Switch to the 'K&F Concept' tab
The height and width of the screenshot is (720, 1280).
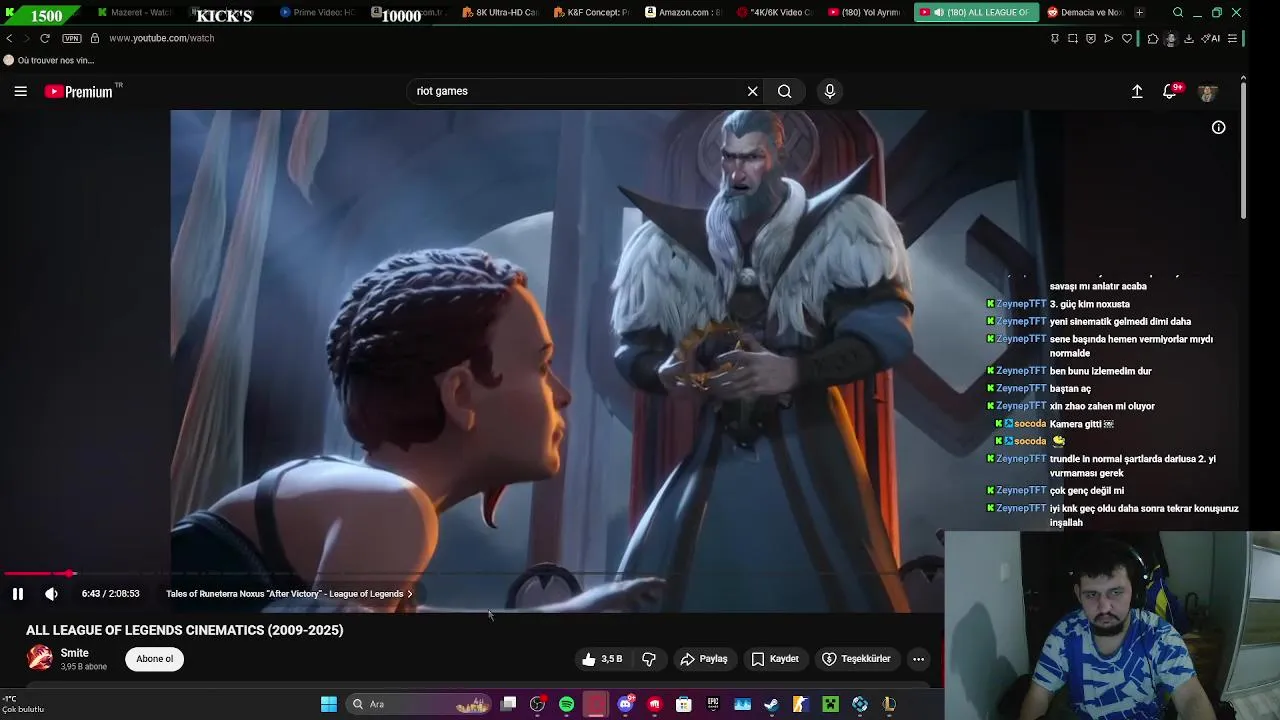[x=592, y=13]
